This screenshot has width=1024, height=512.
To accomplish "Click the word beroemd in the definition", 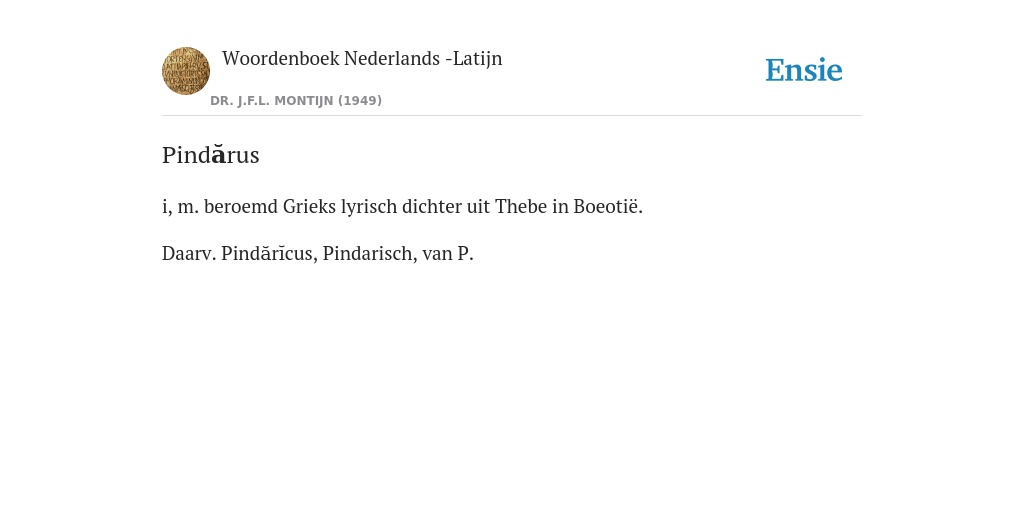I will tap(241, 206).
